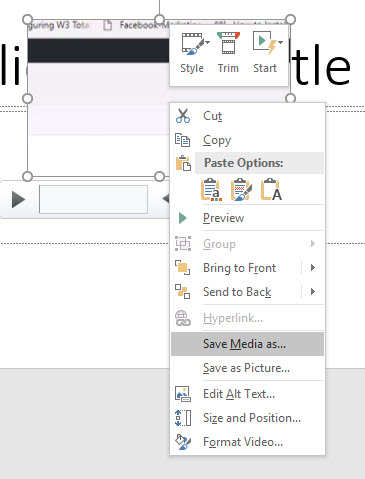The image size is (365, 479).
Task: Click the video playback progress bar
Action: tap(93, 199)
